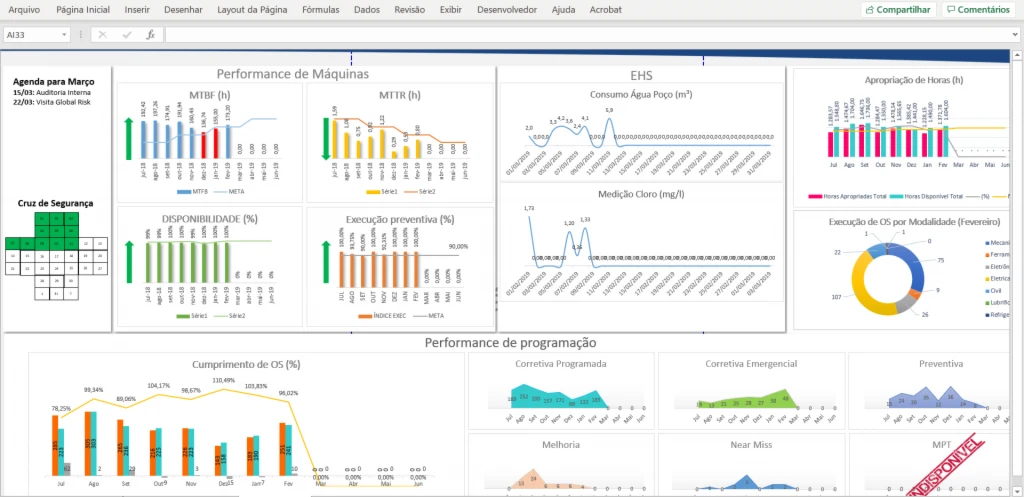Expand the formula bar chevron
Viewport: 1024px width, 497px height.
click(x=1017, y=35)
